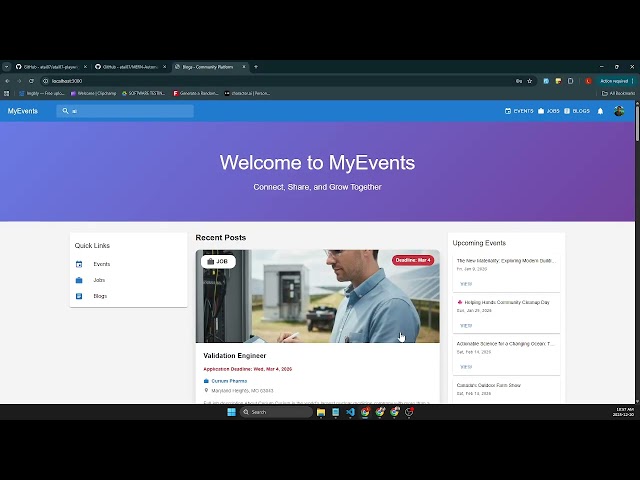Click the Validation Engineer post title
The height and width of the screenshot is (480, 640).
coord(235,356)
